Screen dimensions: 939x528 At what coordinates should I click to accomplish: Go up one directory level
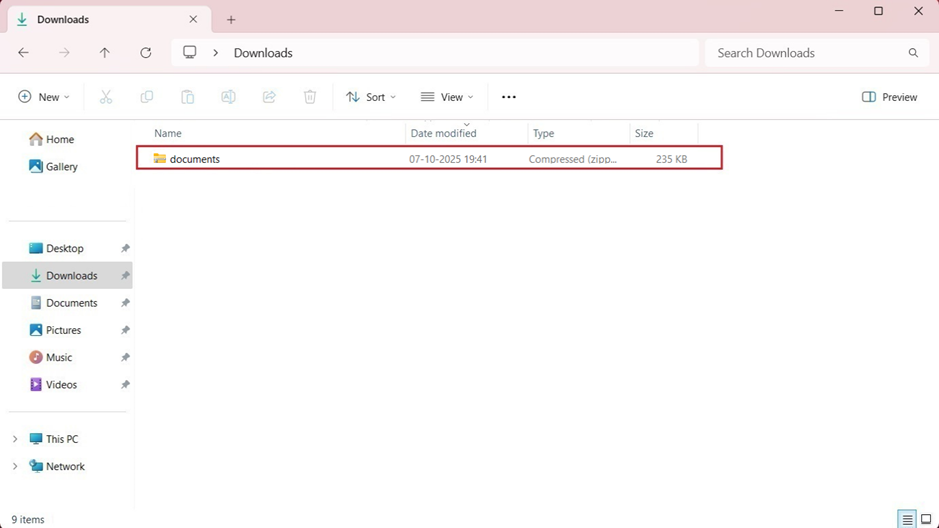(x=105, y=53)
